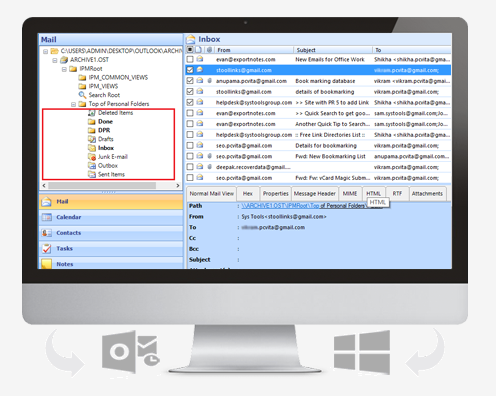Click the Contacts icon in navigation
Viewport: 496px width, 396px height.
46,233
